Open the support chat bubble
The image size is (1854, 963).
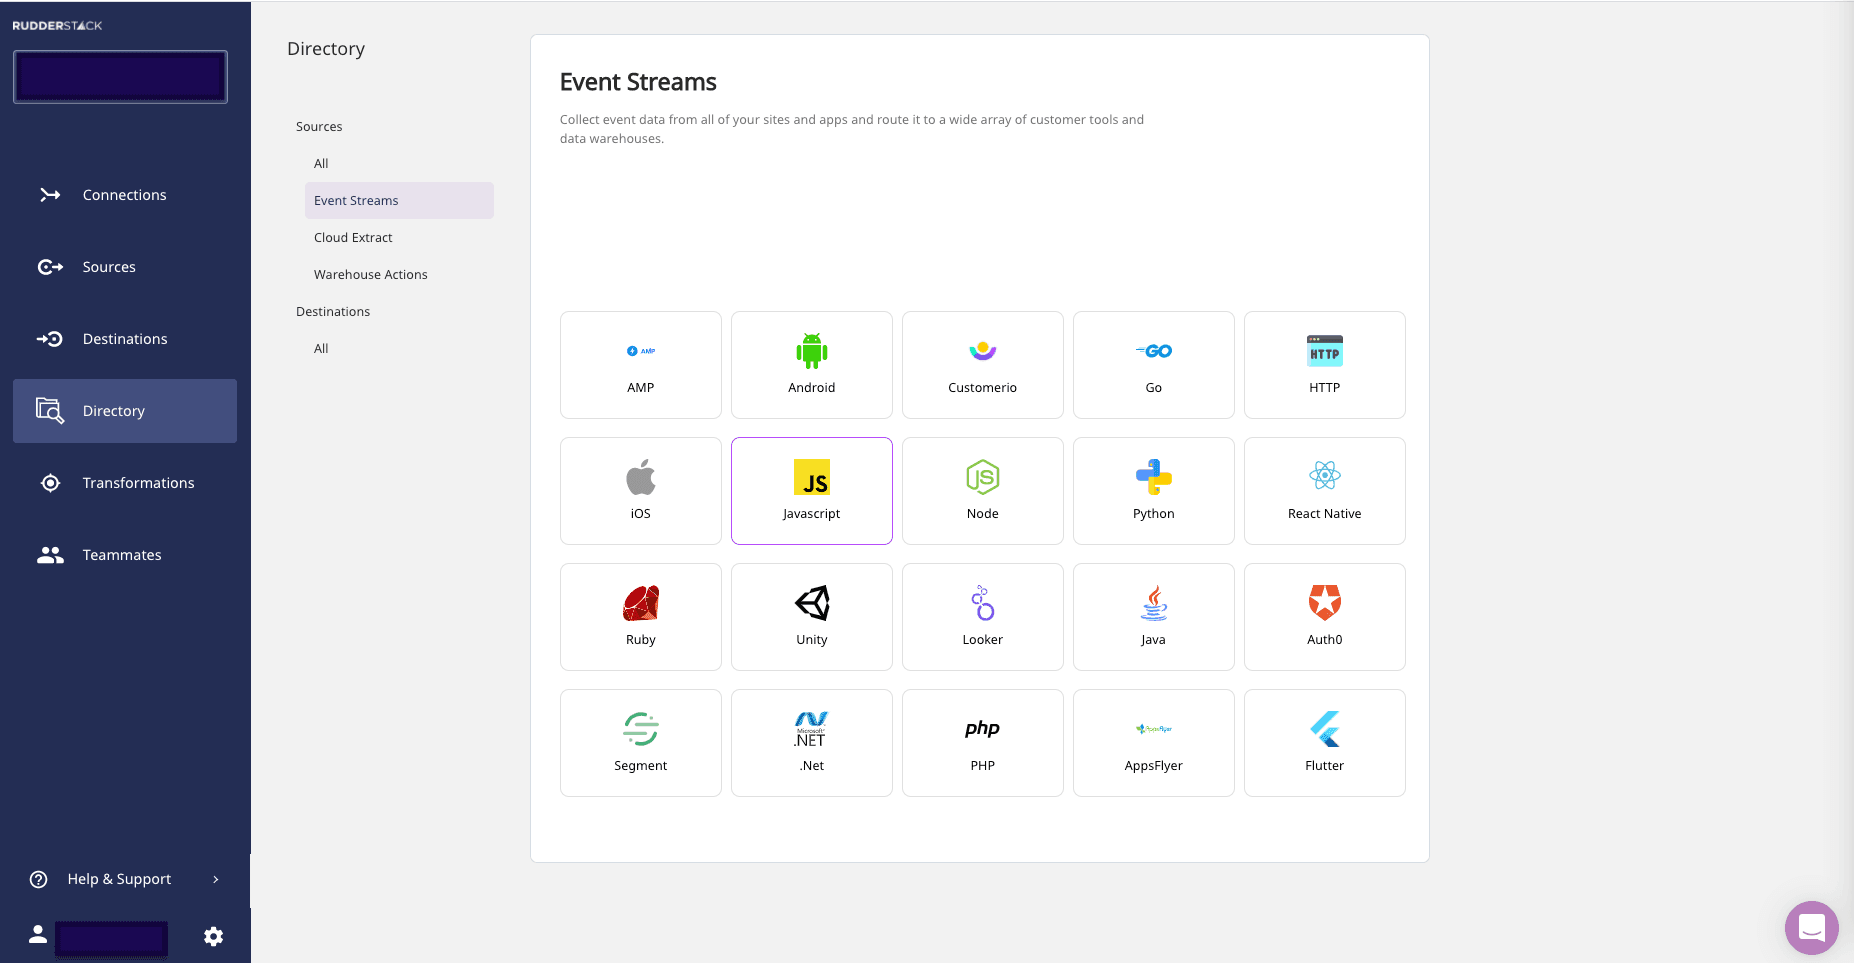[x=1811, y=928]
